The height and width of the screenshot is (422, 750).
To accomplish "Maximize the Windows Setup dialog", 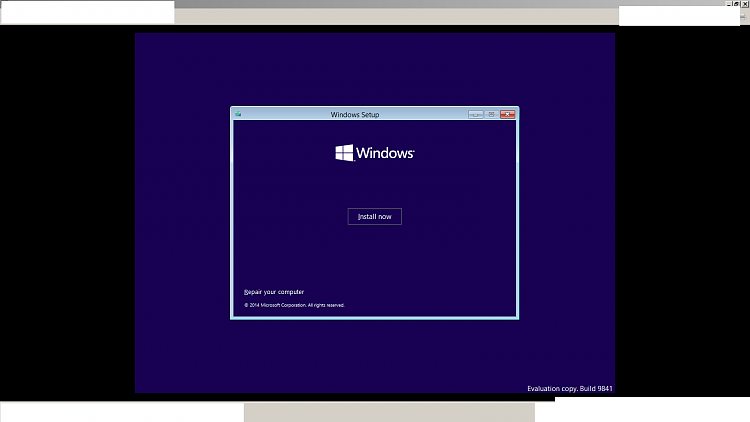I will [491, 114].
